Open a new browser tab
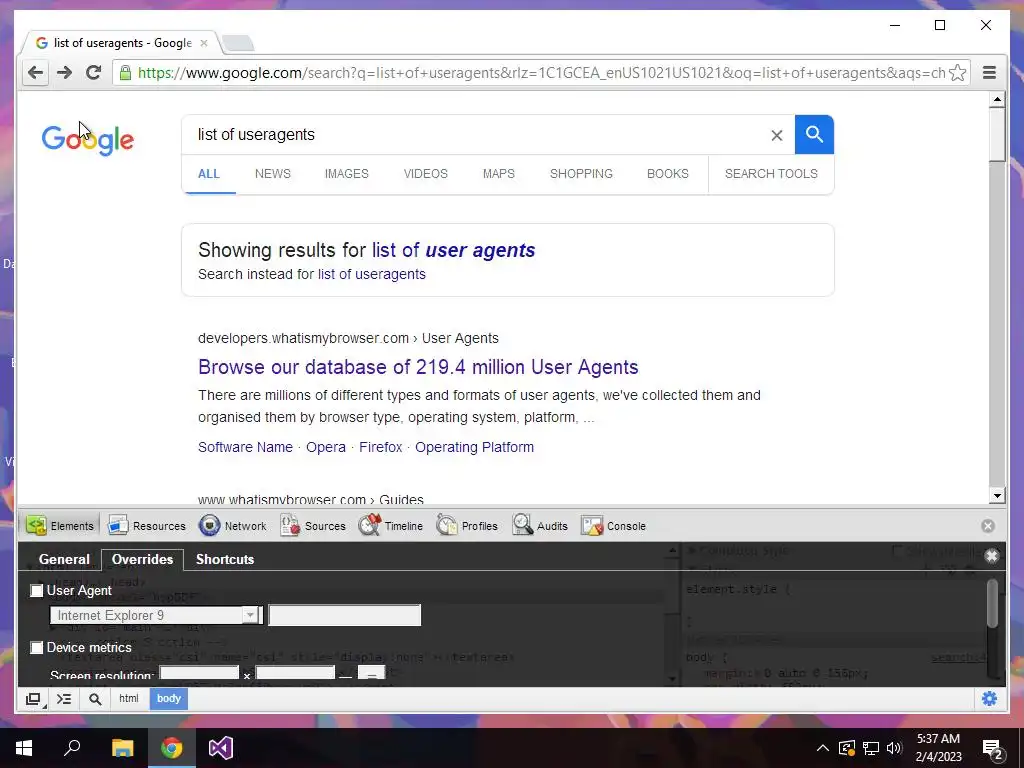 (x=238, y=43)
